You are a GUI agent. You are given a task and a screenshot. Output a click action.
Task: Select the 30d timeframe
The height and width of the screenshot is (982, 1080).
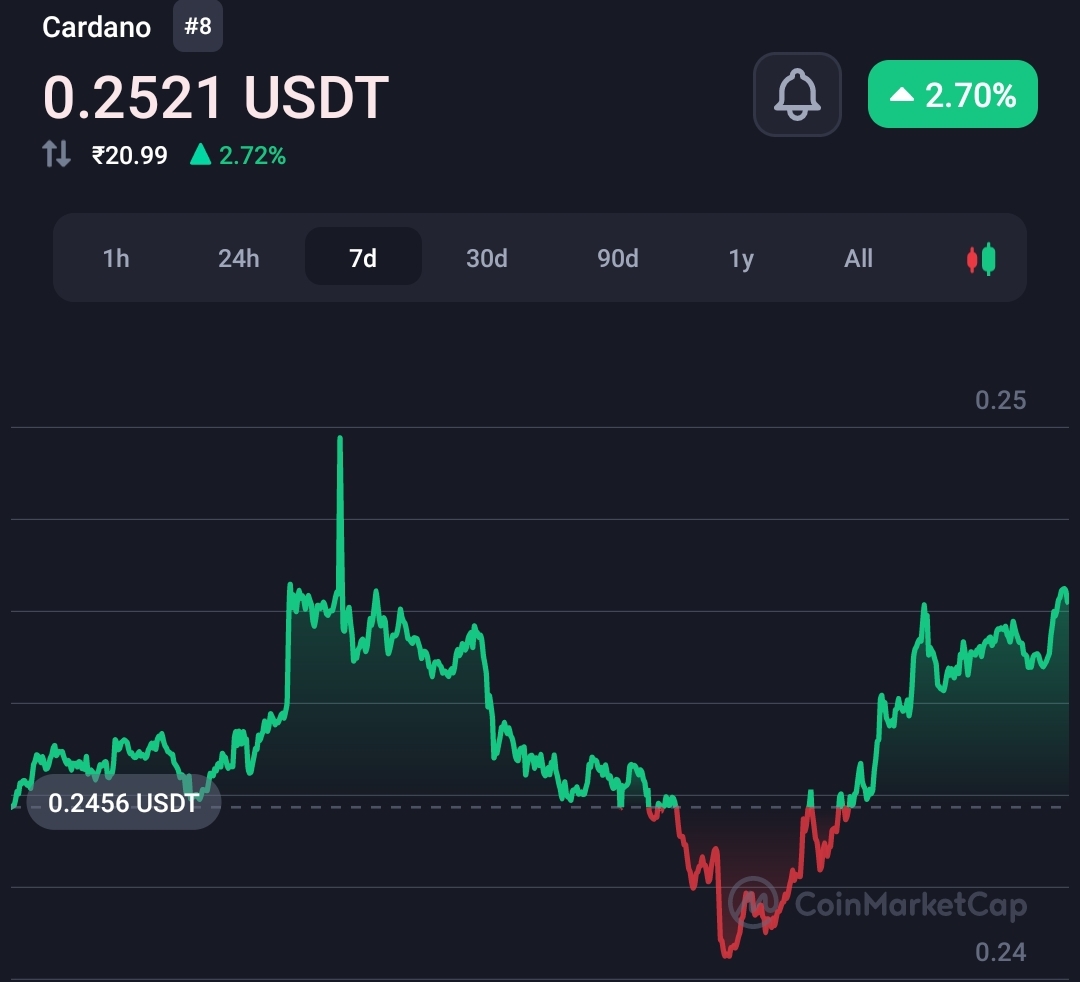click(486, 258)
